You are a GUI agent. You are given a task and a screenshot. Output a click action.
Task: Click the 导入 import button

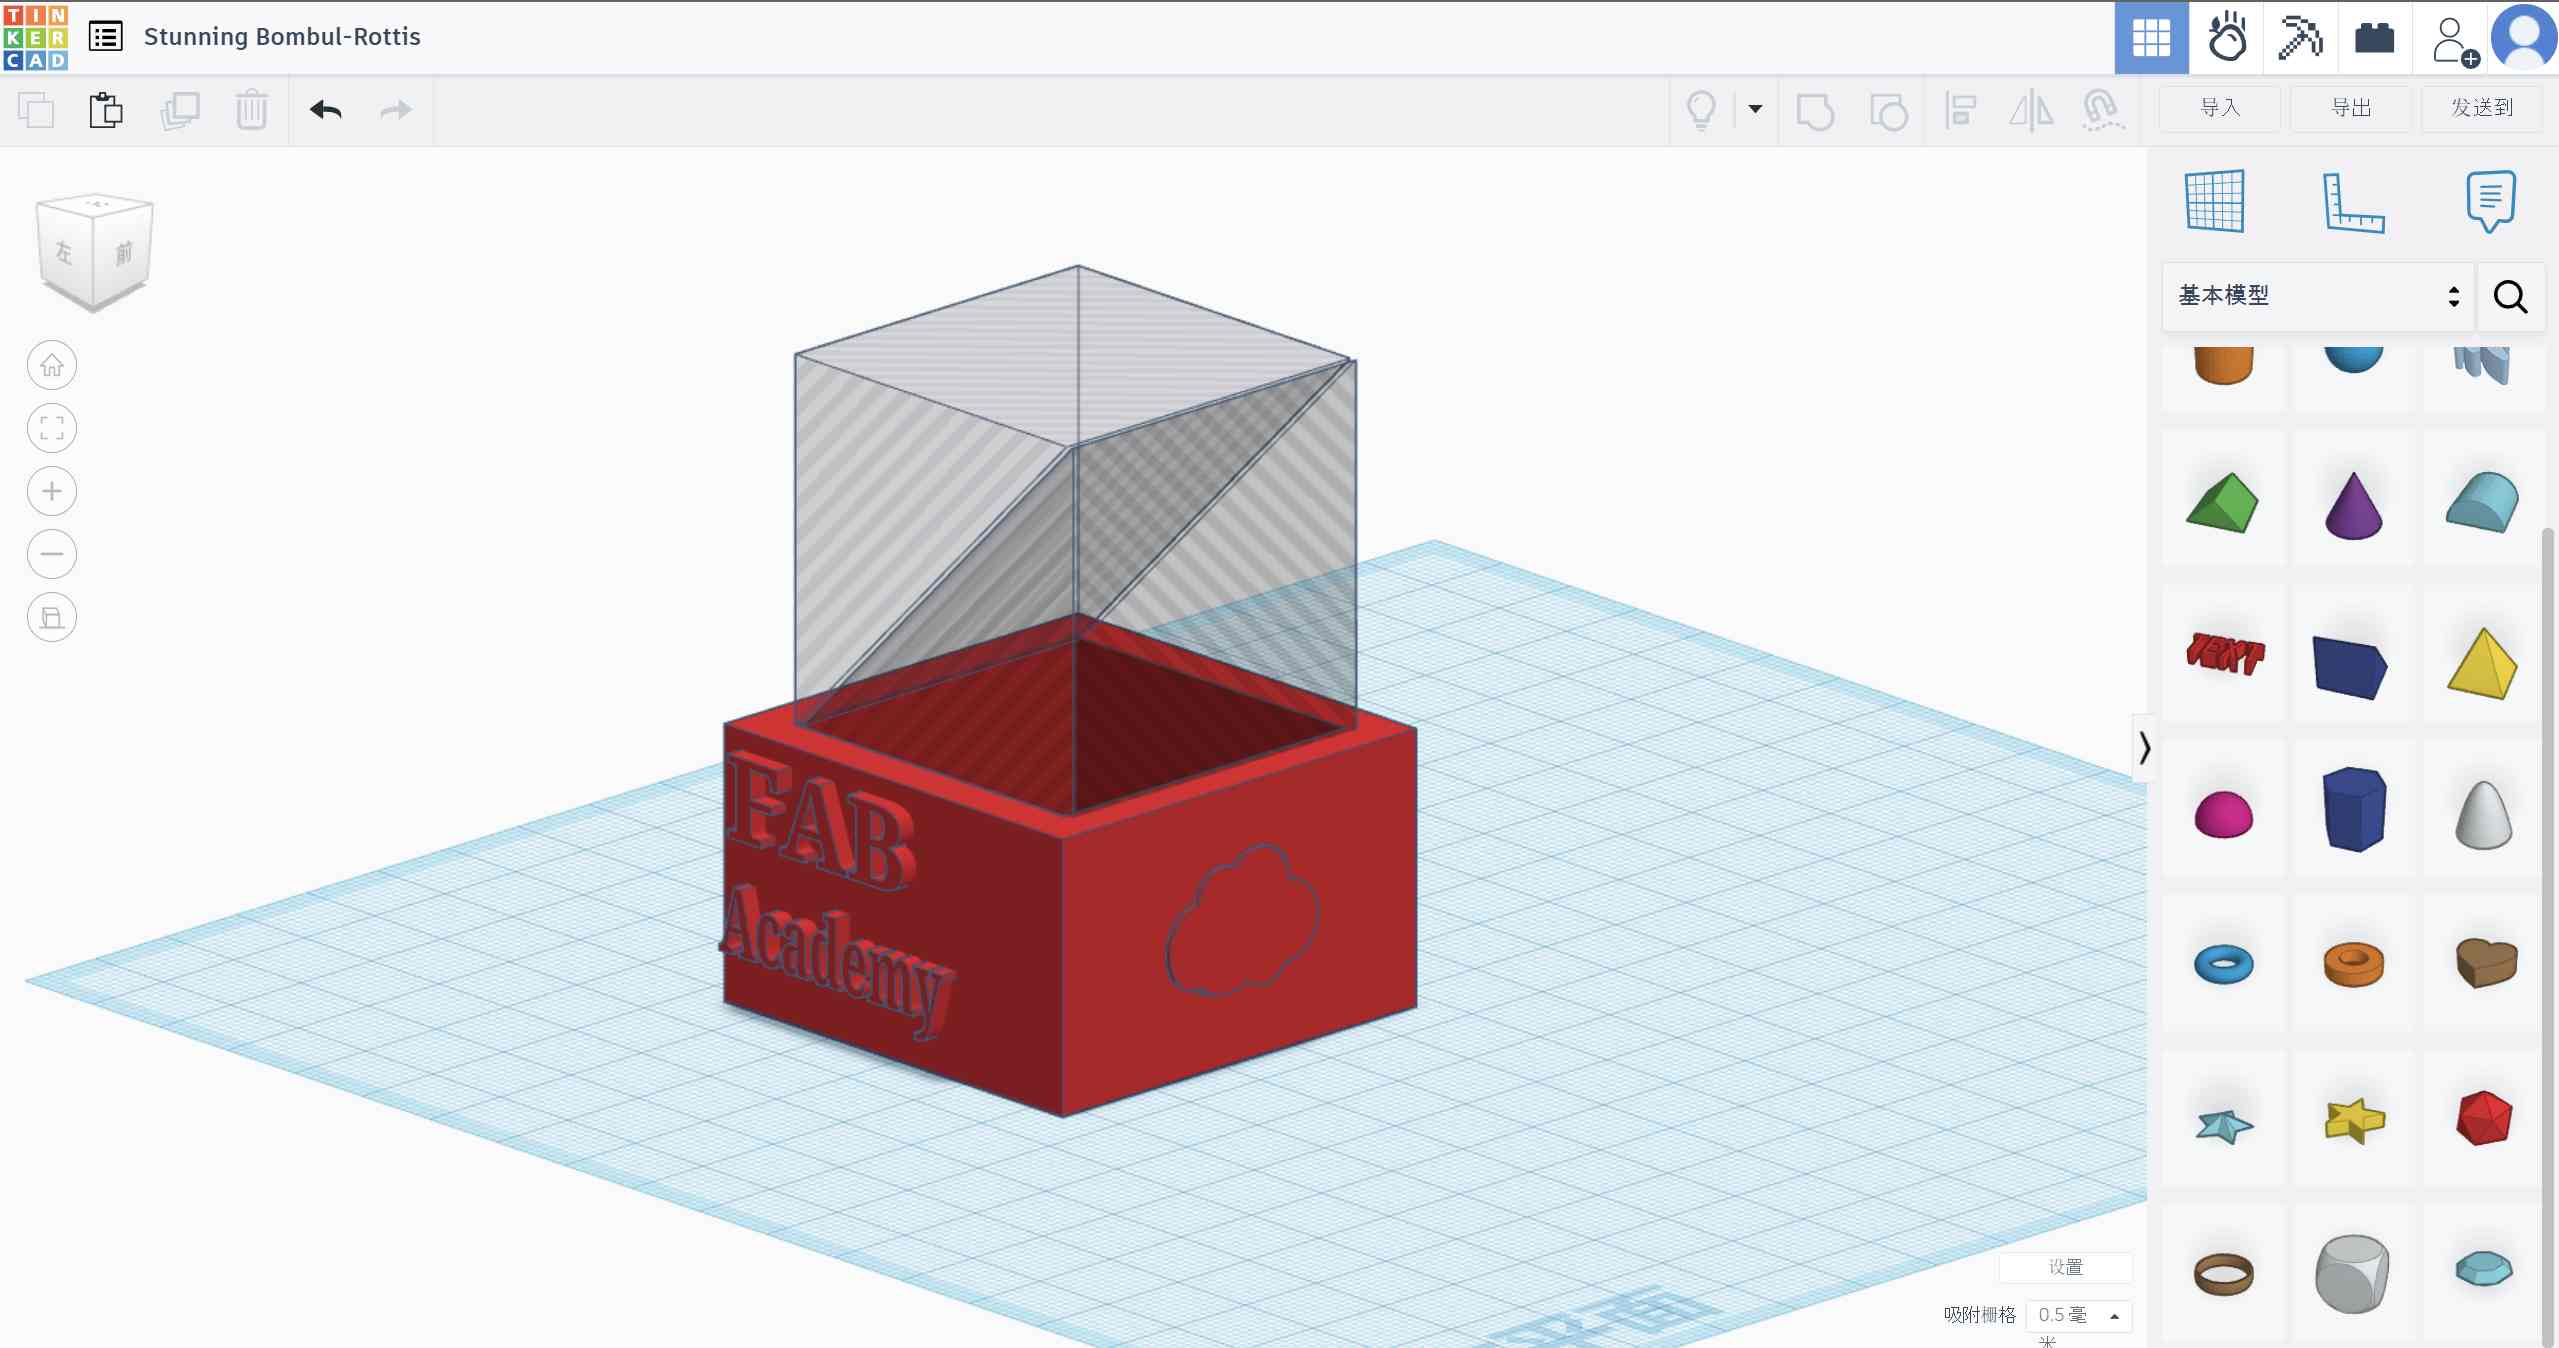pos(2220,108)
